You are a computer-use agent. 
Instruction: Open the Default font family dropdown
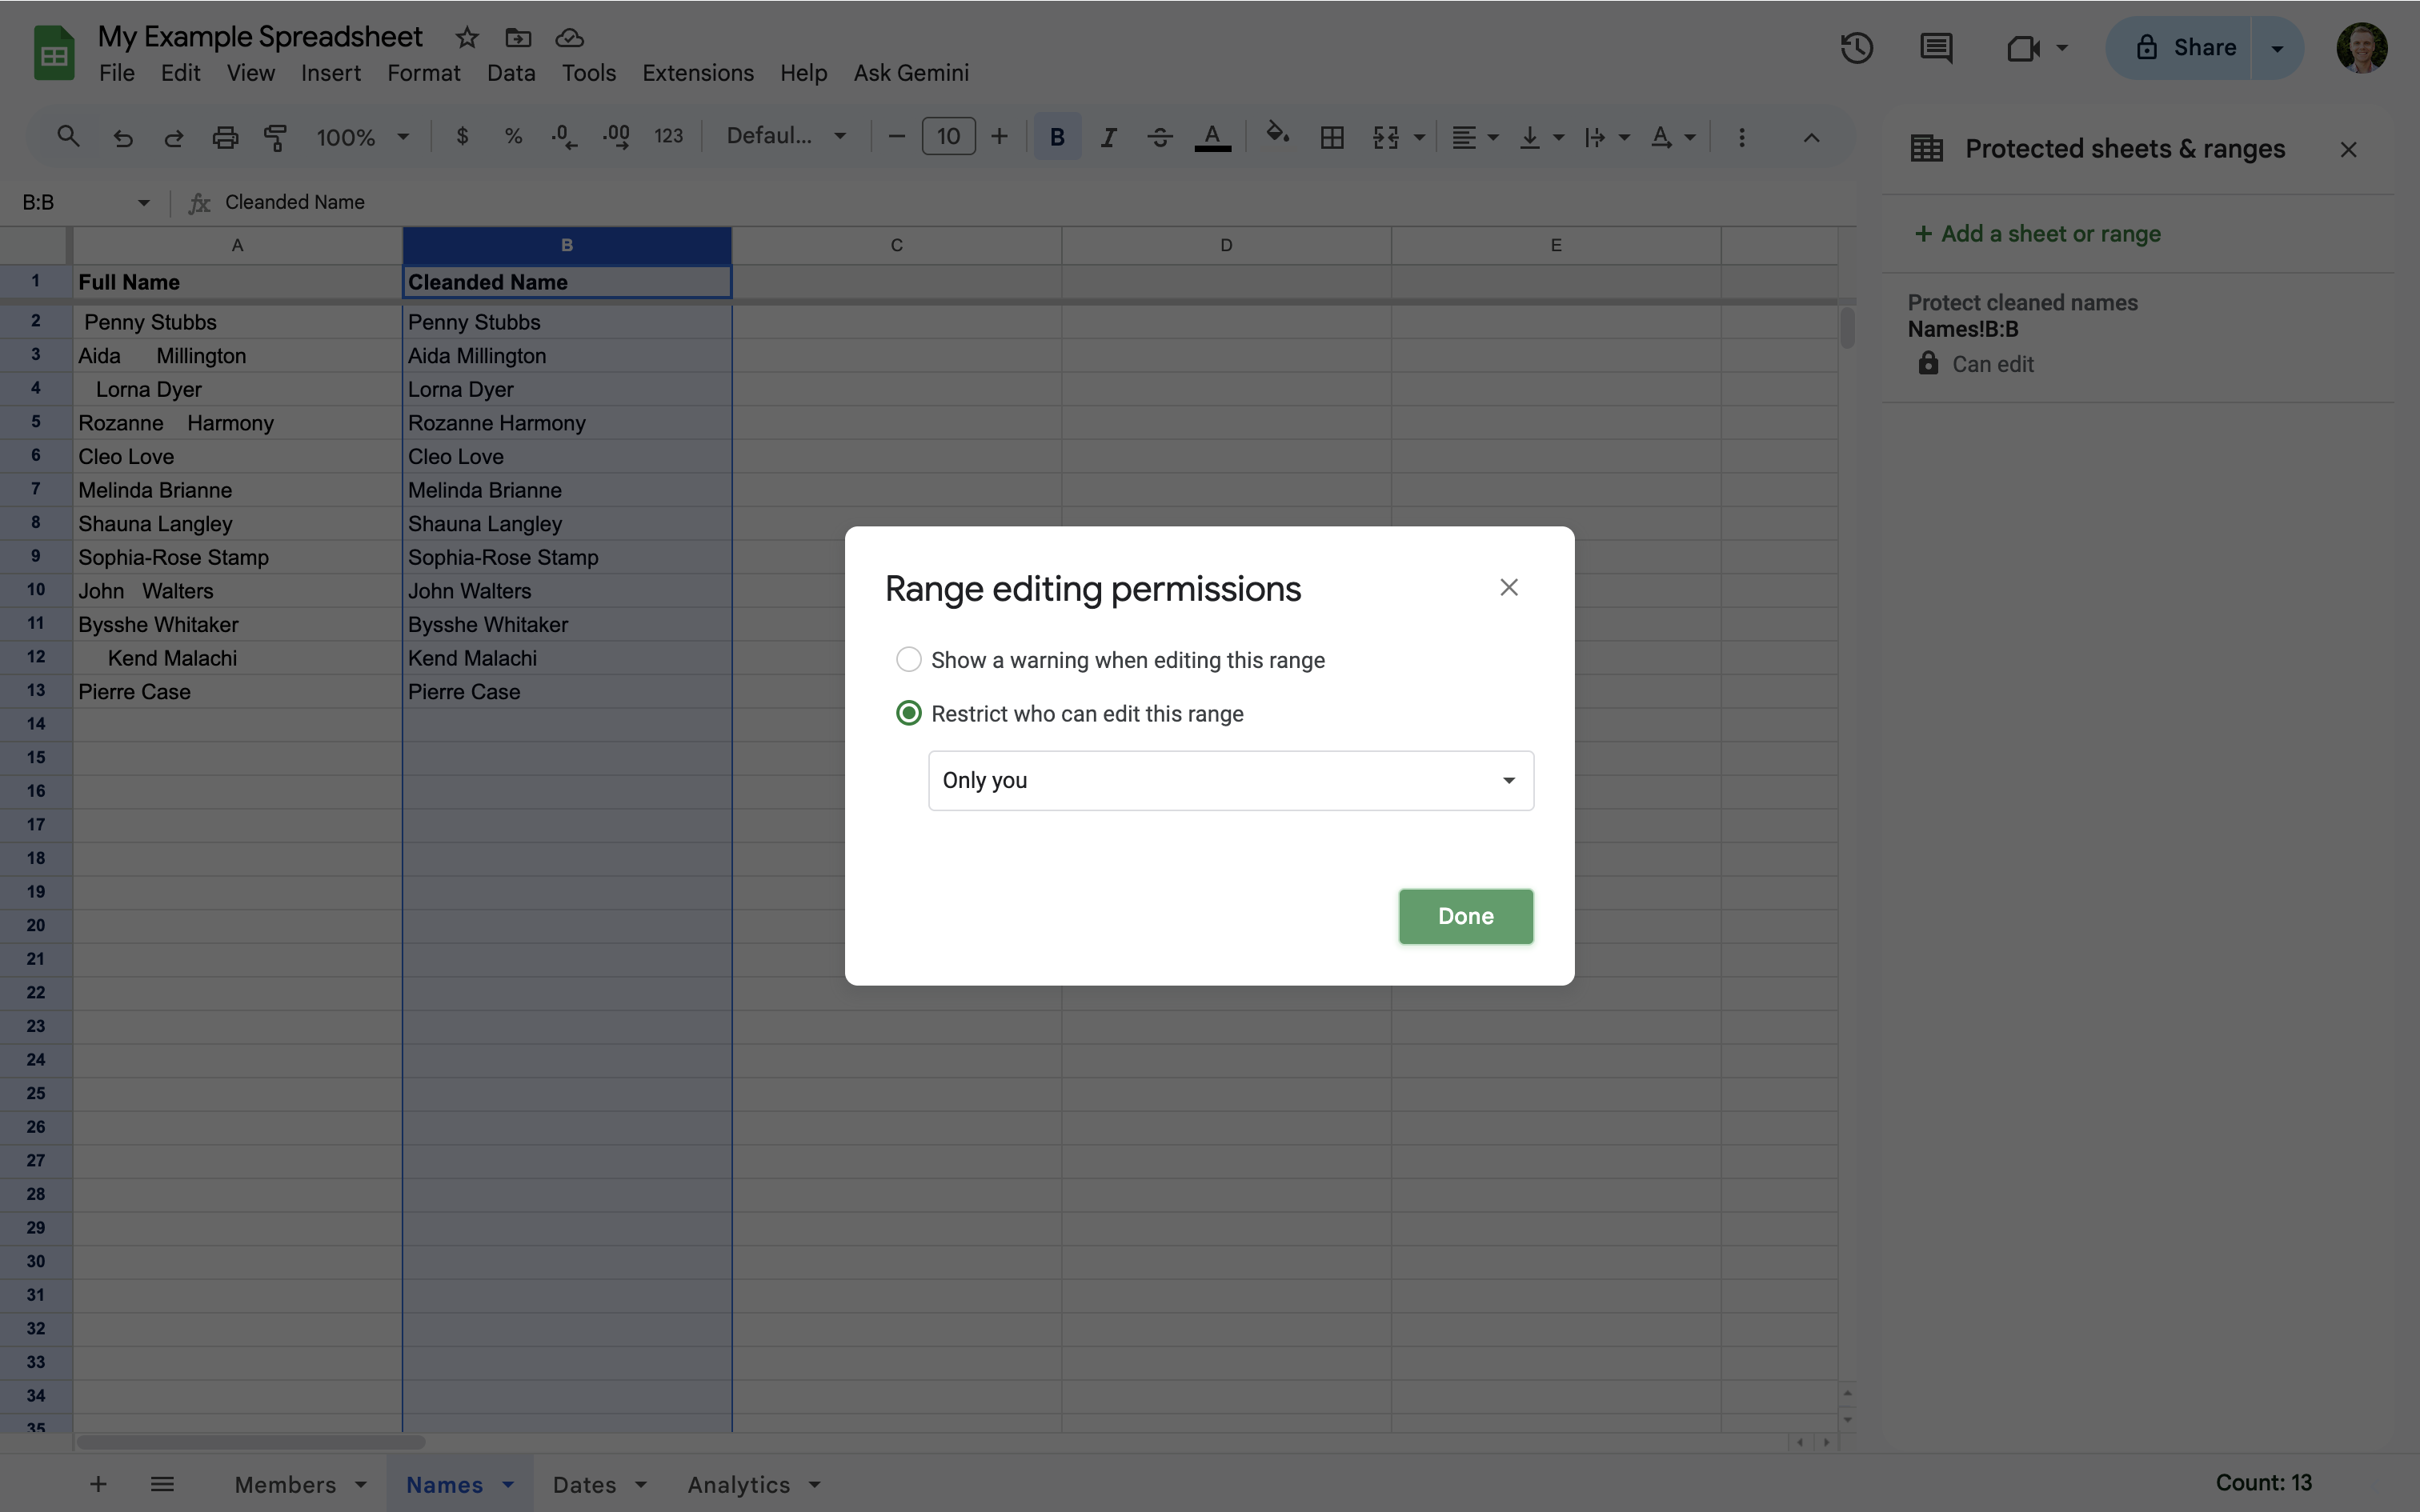pyautogui.click(x=786, y=137)
